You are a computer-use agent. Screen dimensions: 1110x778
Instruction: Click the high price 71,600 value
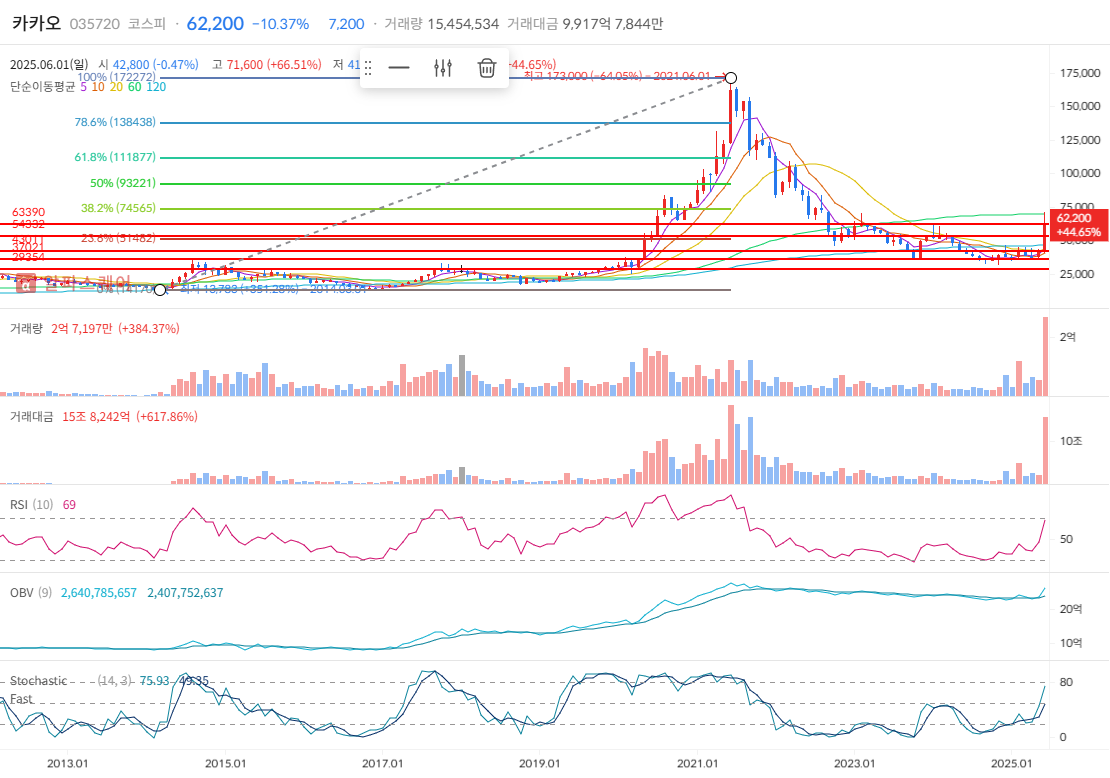point(244,64)
